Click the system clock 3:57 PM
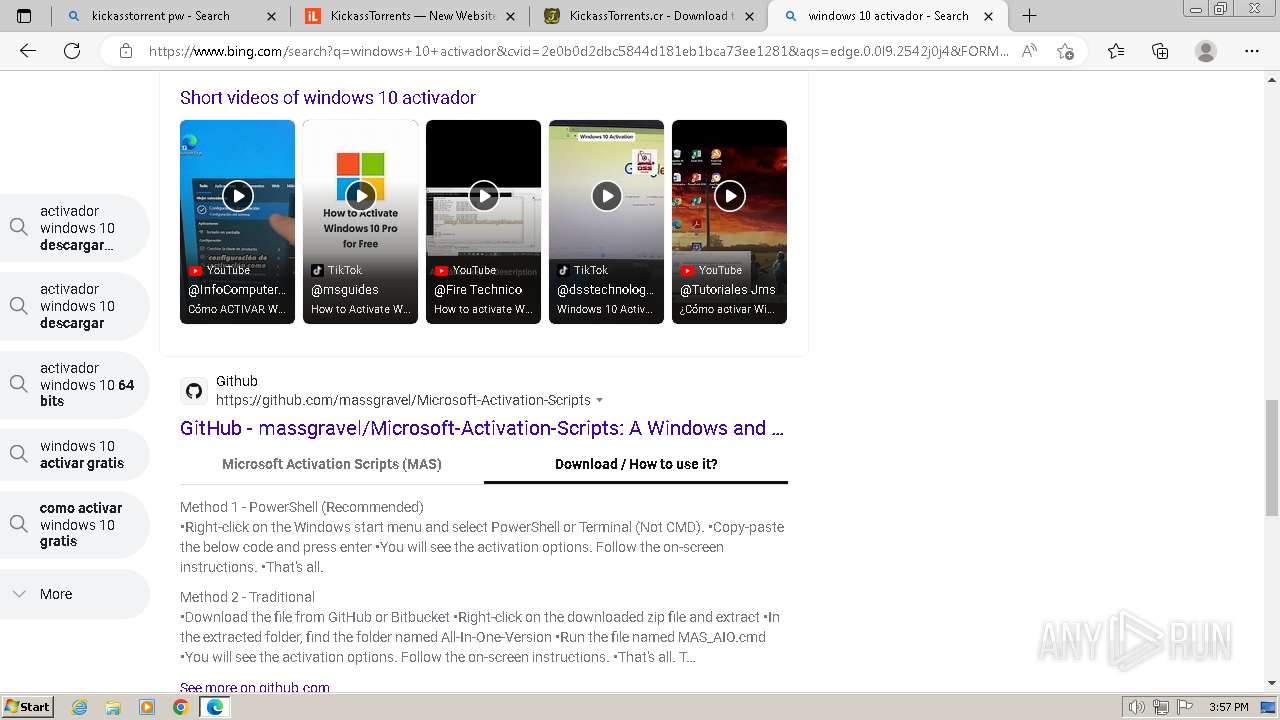Image resolution: width=1280 pixels, height=720 pixels. click(1228, 707)
